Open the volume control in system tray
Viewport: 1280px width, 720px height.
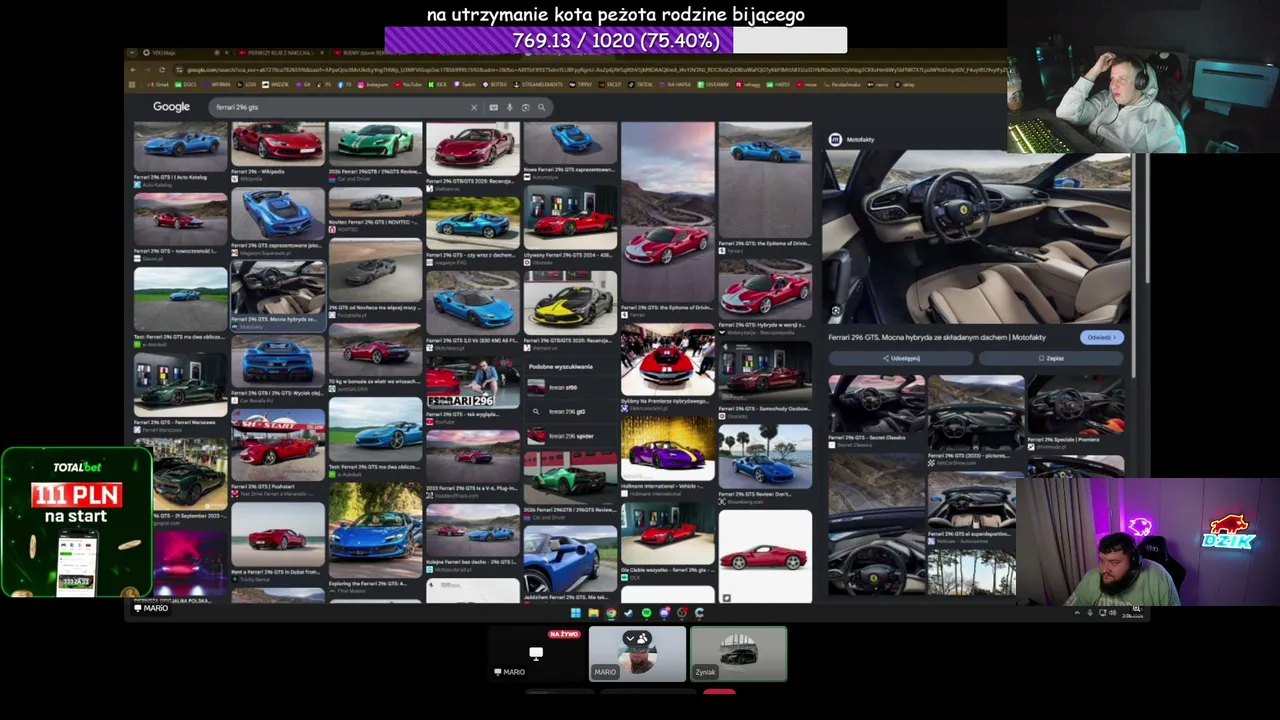[1113, 613]
